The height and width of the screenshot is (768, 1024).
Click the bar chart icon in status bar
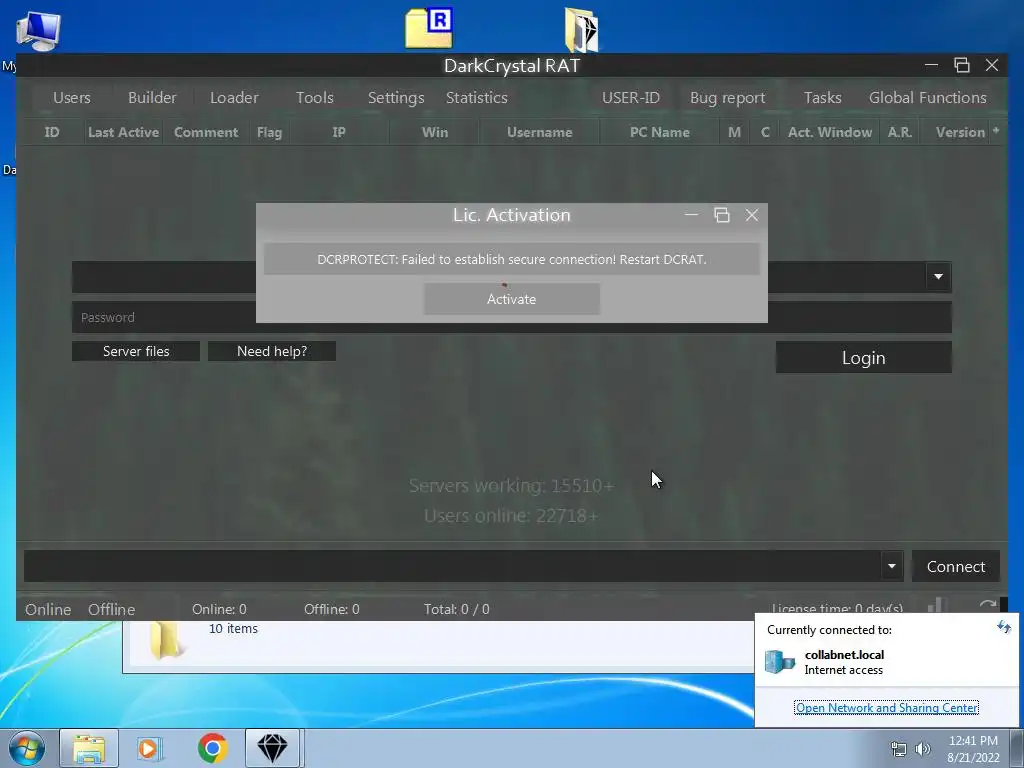click(x=937, y=605)
